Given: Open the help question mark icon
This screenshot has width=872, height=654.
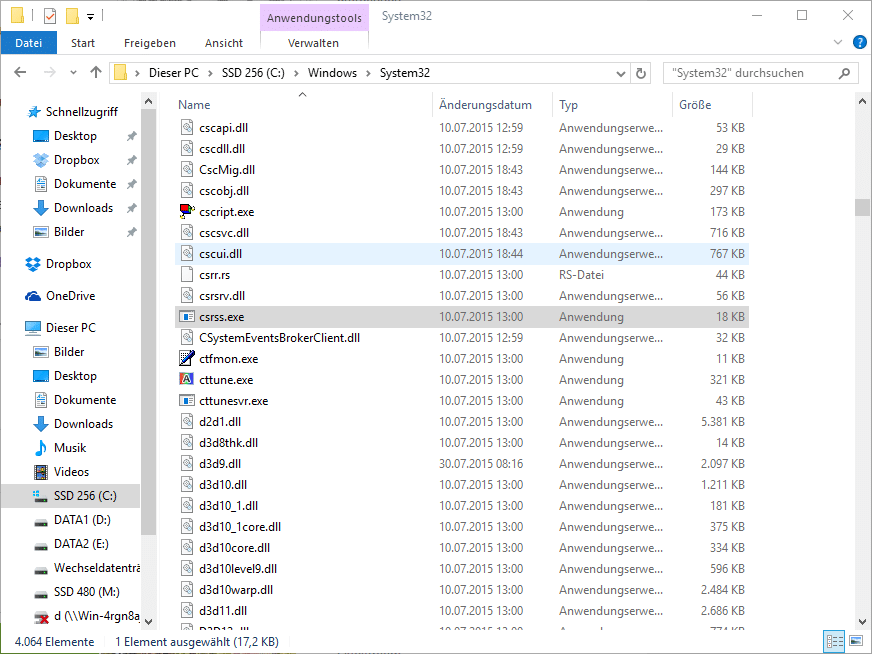Looking at the screenshot, I should click(x=859, y=42).
